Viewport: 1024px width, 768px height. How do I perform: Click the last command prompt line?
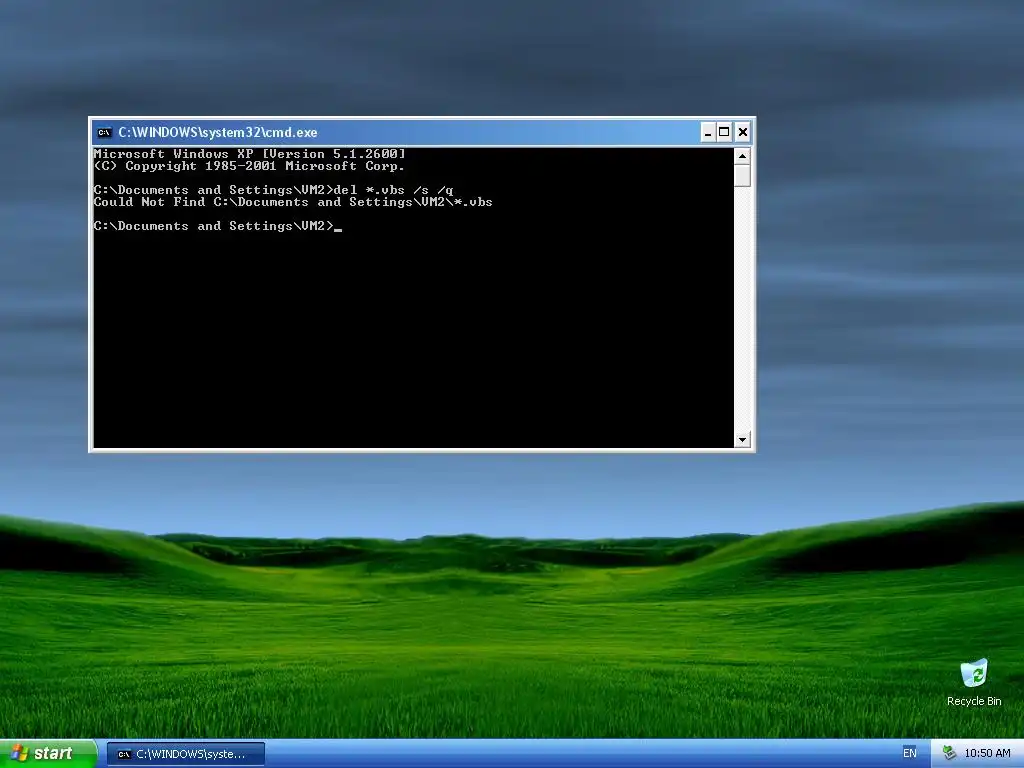(217, 226)
